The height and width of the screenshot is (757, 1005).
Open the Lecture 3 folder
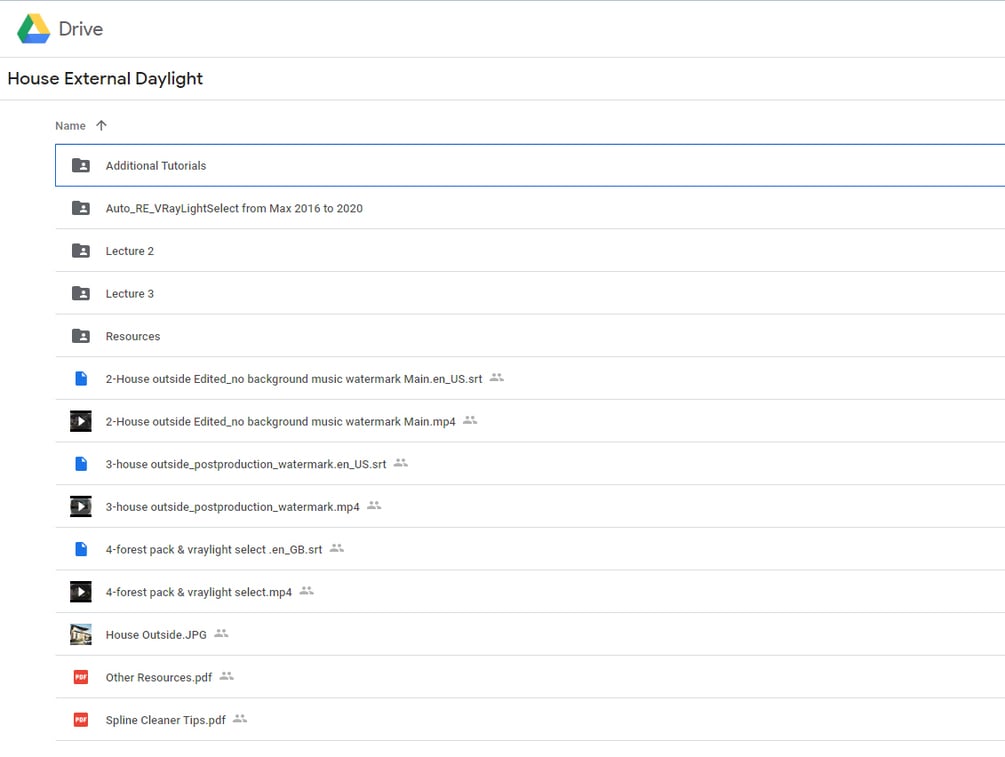pos(130,294)
